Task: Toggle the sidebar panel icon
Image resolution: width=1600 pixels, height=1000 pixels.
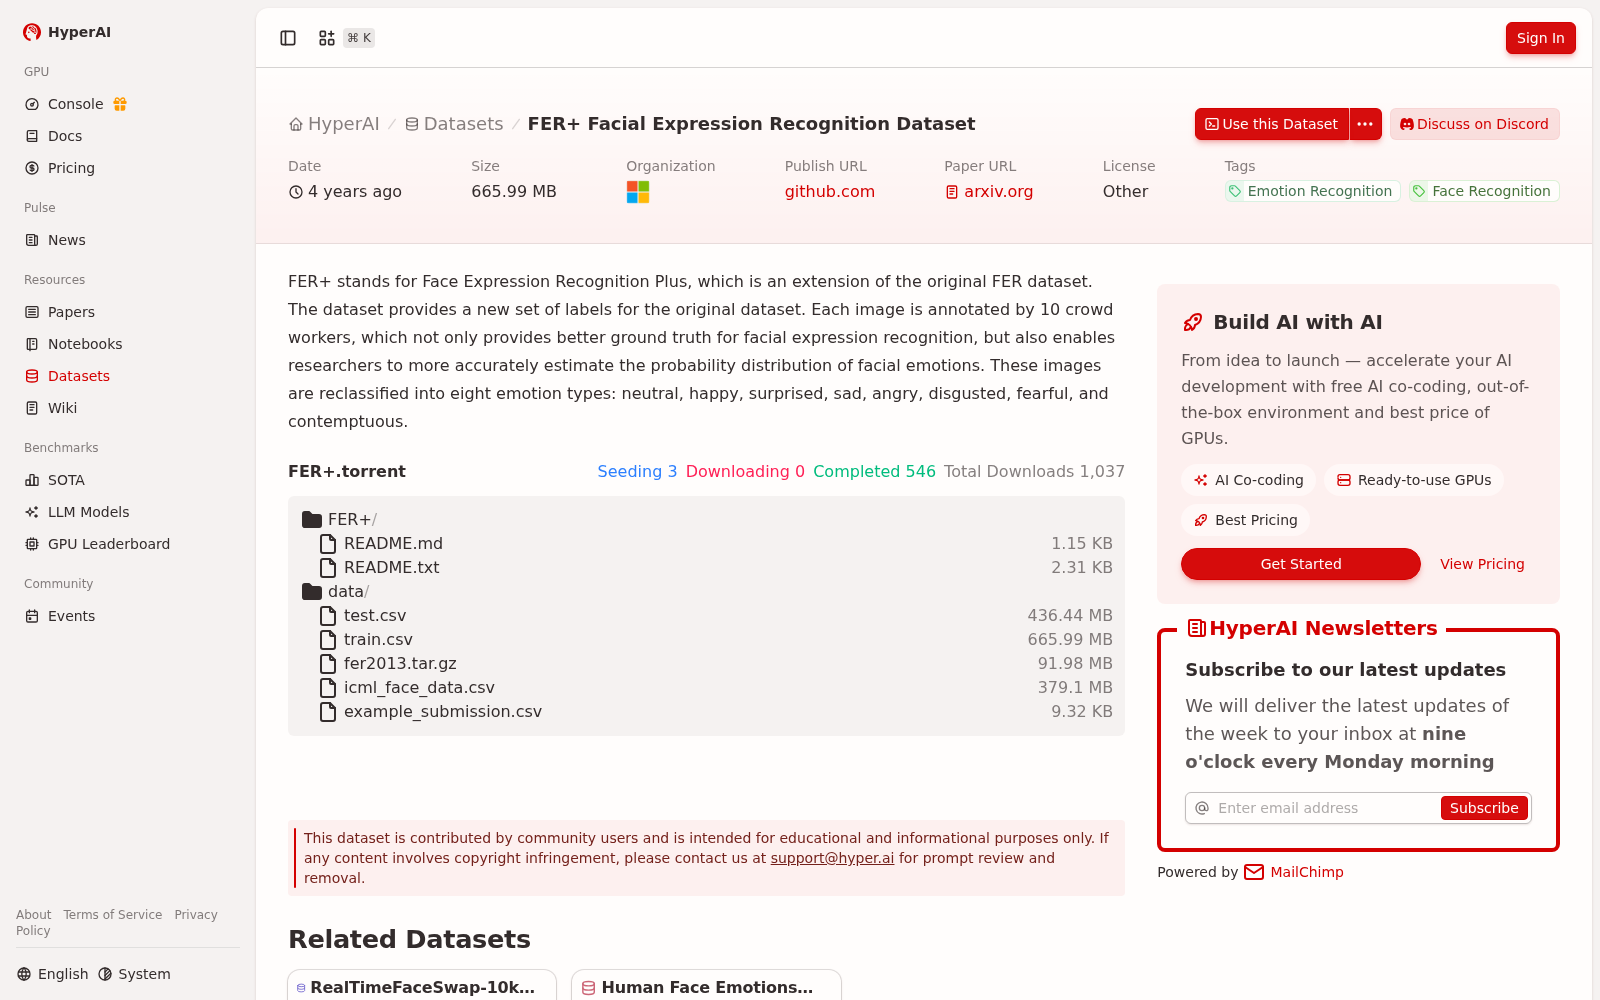Action: coord(288,38)
